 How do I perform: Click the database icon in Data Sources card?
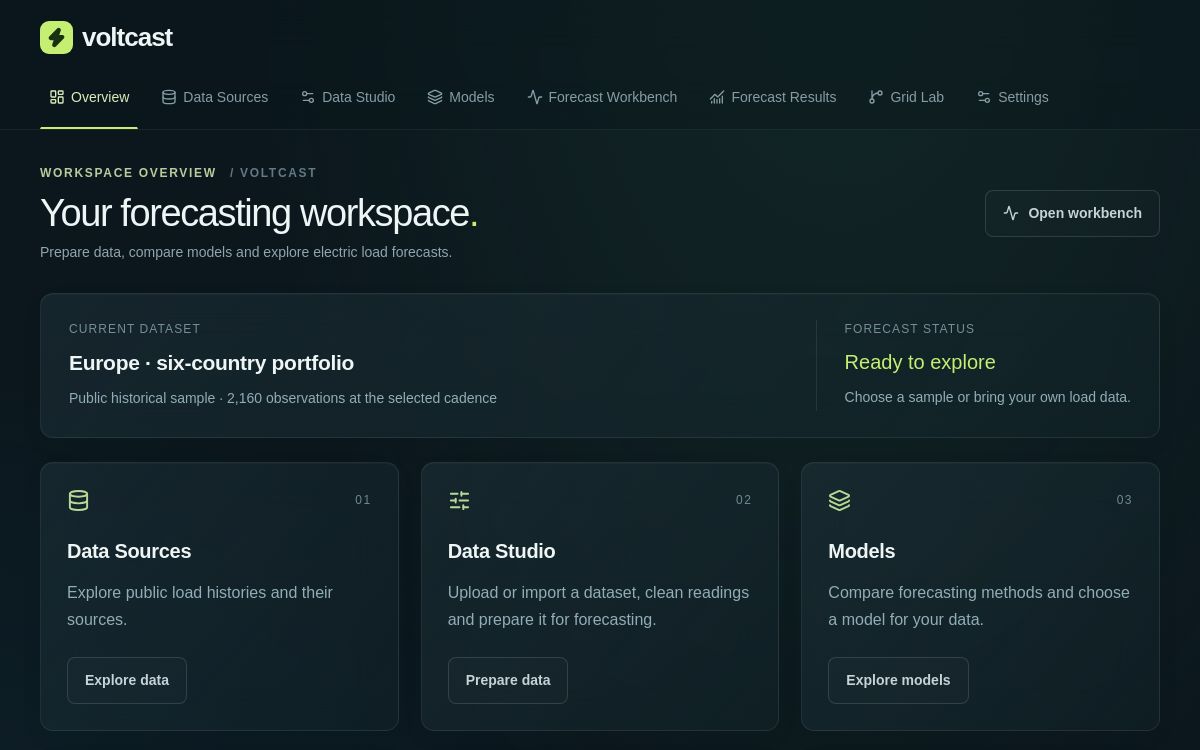point(78,500)
